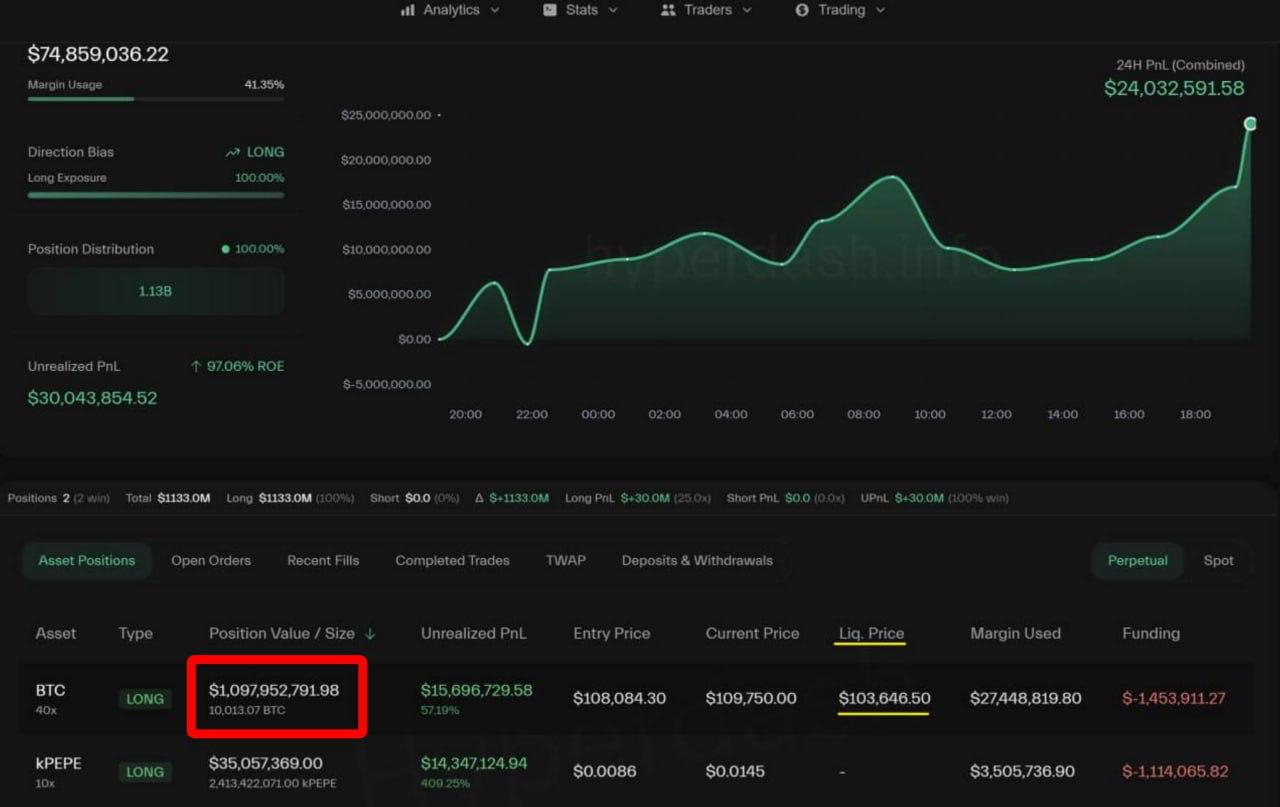The width and height of the screenshot is (1280, 807).
Task: Click kPEPE entry price $0.0086
Action: point(604,772)
